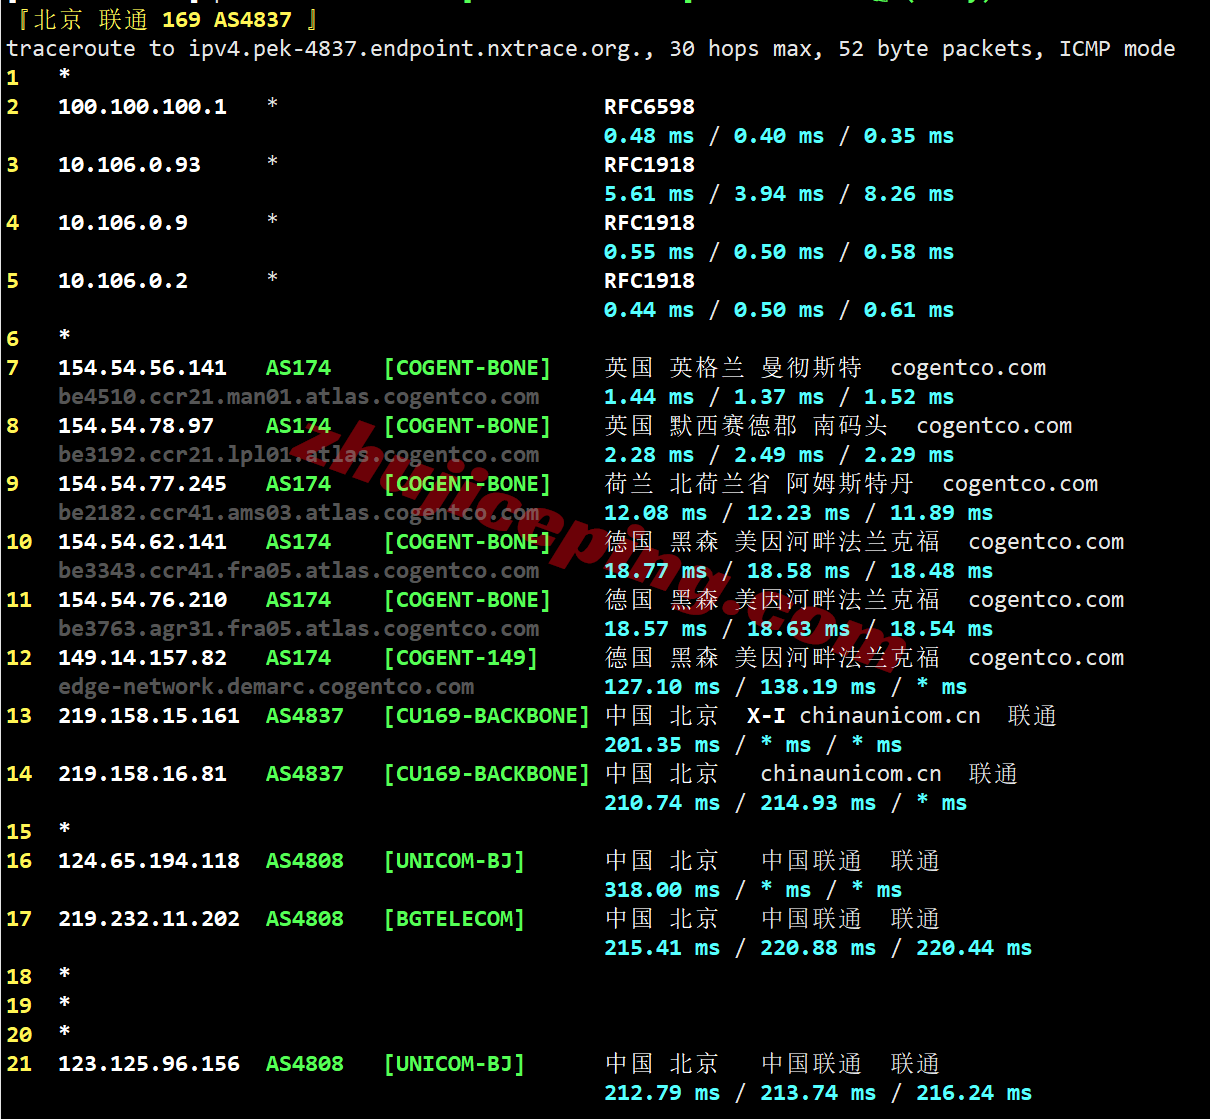
Task: Click the [COGENT-BONE] tag on hop 11
Action: tap(467, 600)
